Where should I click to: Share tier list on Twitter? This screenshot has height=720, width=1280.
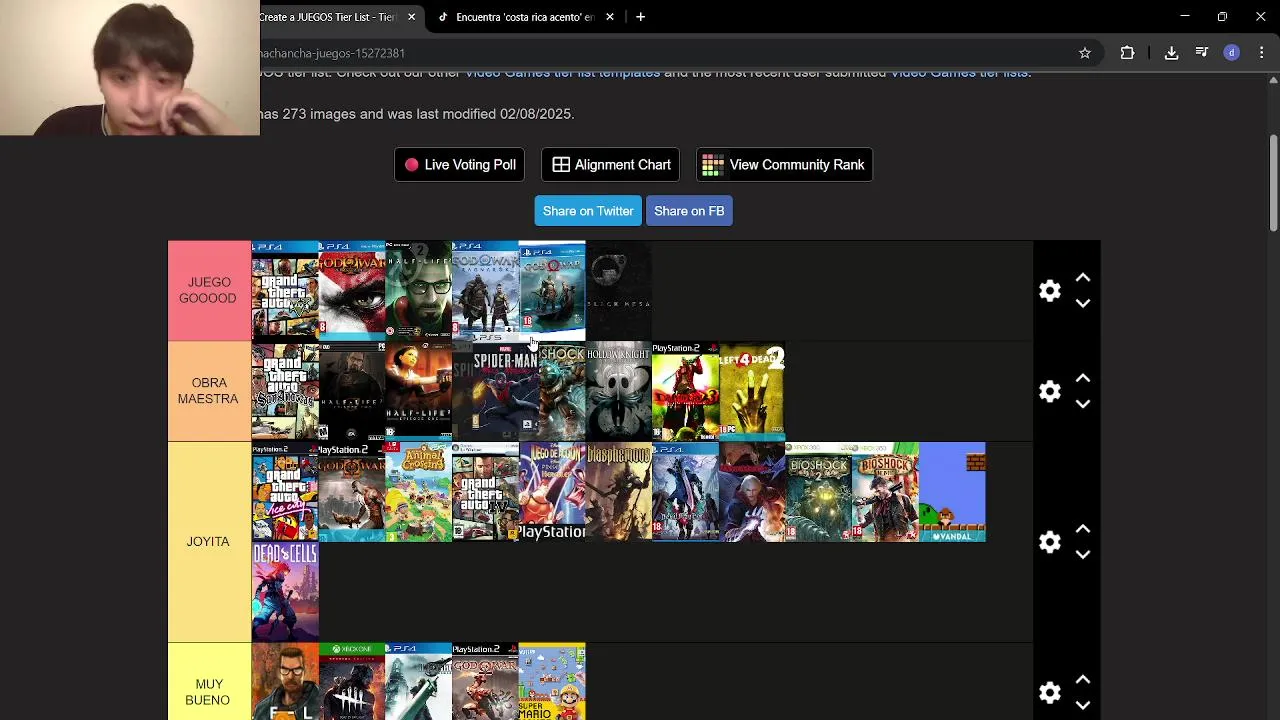coord(588,211)
